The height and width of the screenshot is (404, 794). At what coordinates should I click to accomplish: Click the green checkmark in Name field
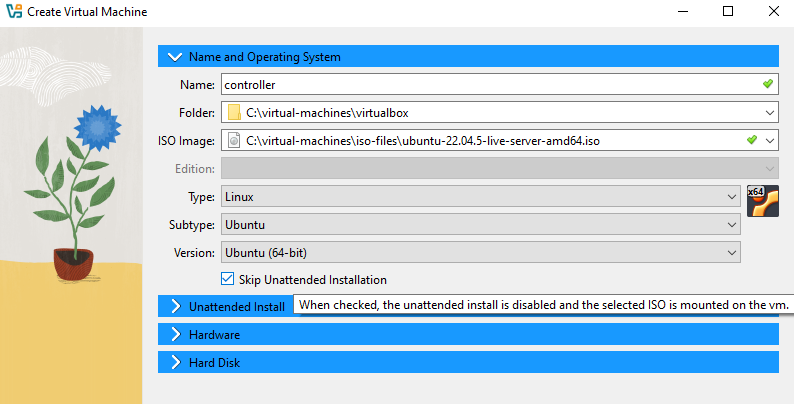767,85
